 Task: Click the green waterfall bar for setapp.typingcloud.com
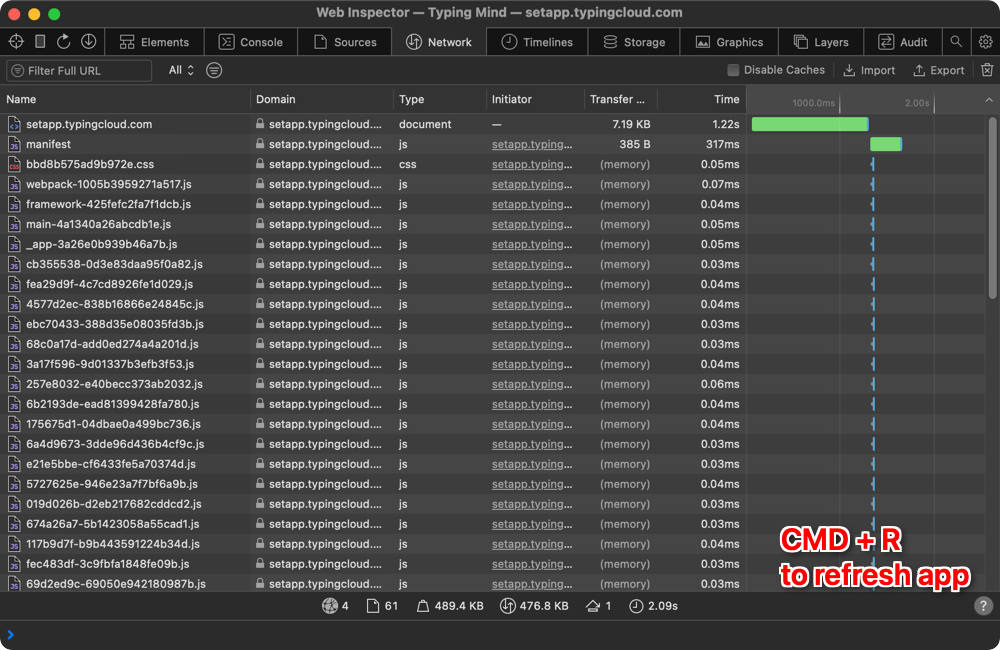pyautogui.click(x=810, y=124)
